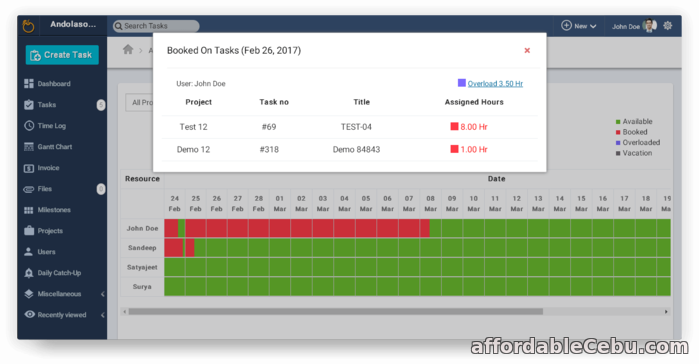Click the purple overload swatch

(x=462, y=83)
